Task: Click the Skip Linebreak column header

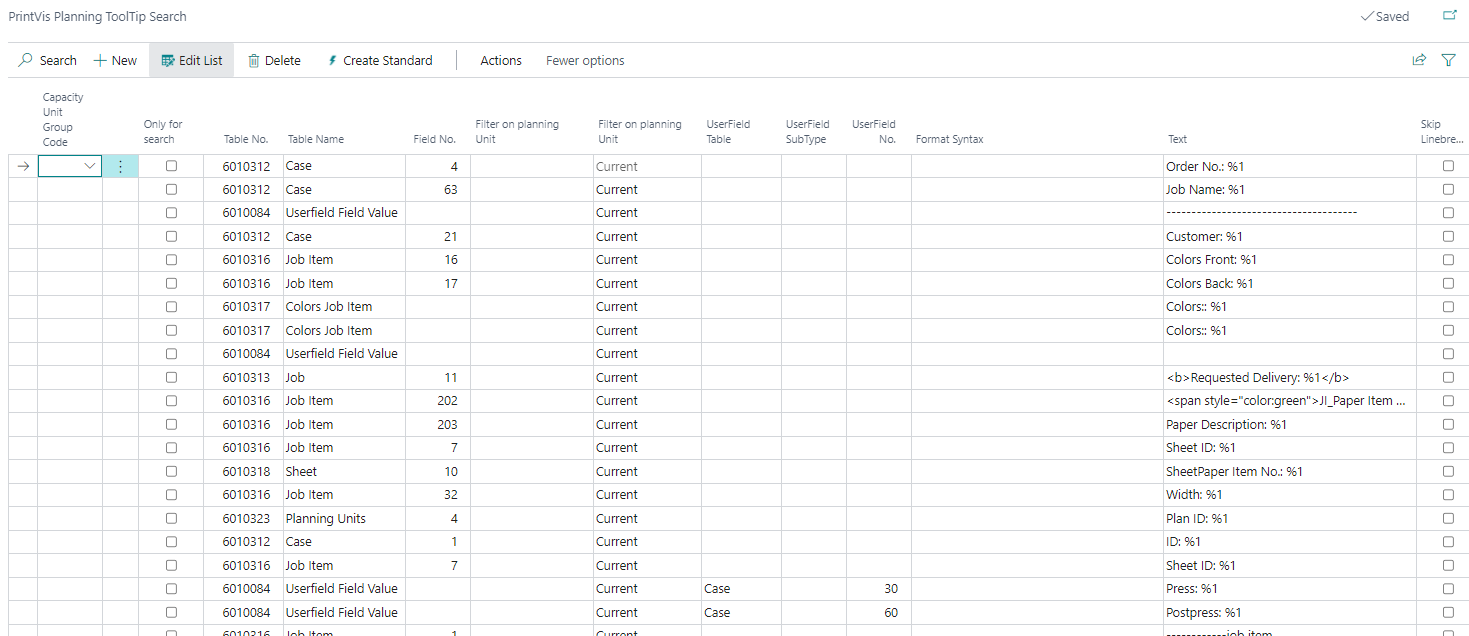Action: point(1442,132)
